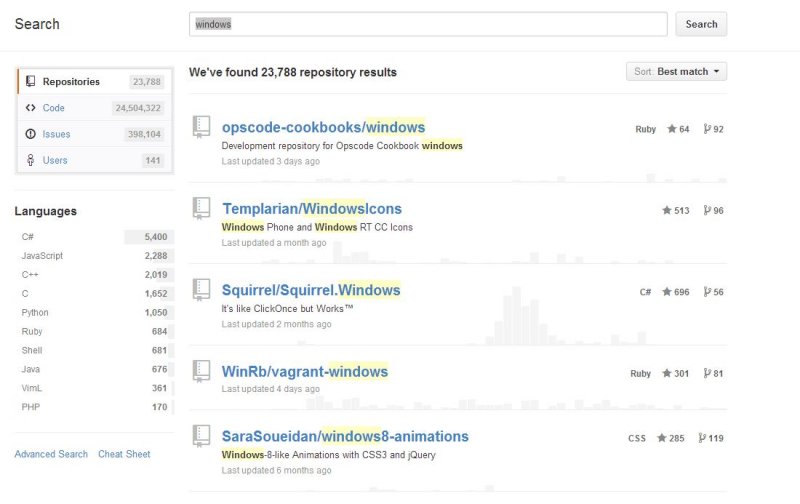Click the star icon on the WinRb/vagrant-windows result
This screenshot has width=800, height=504.
point(666,373)
